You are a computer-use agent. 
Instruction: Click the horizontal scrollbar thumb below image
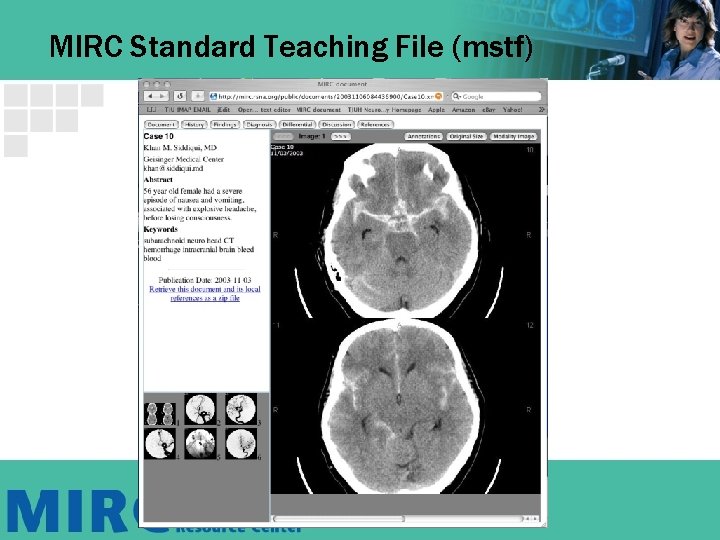(339, 518)
